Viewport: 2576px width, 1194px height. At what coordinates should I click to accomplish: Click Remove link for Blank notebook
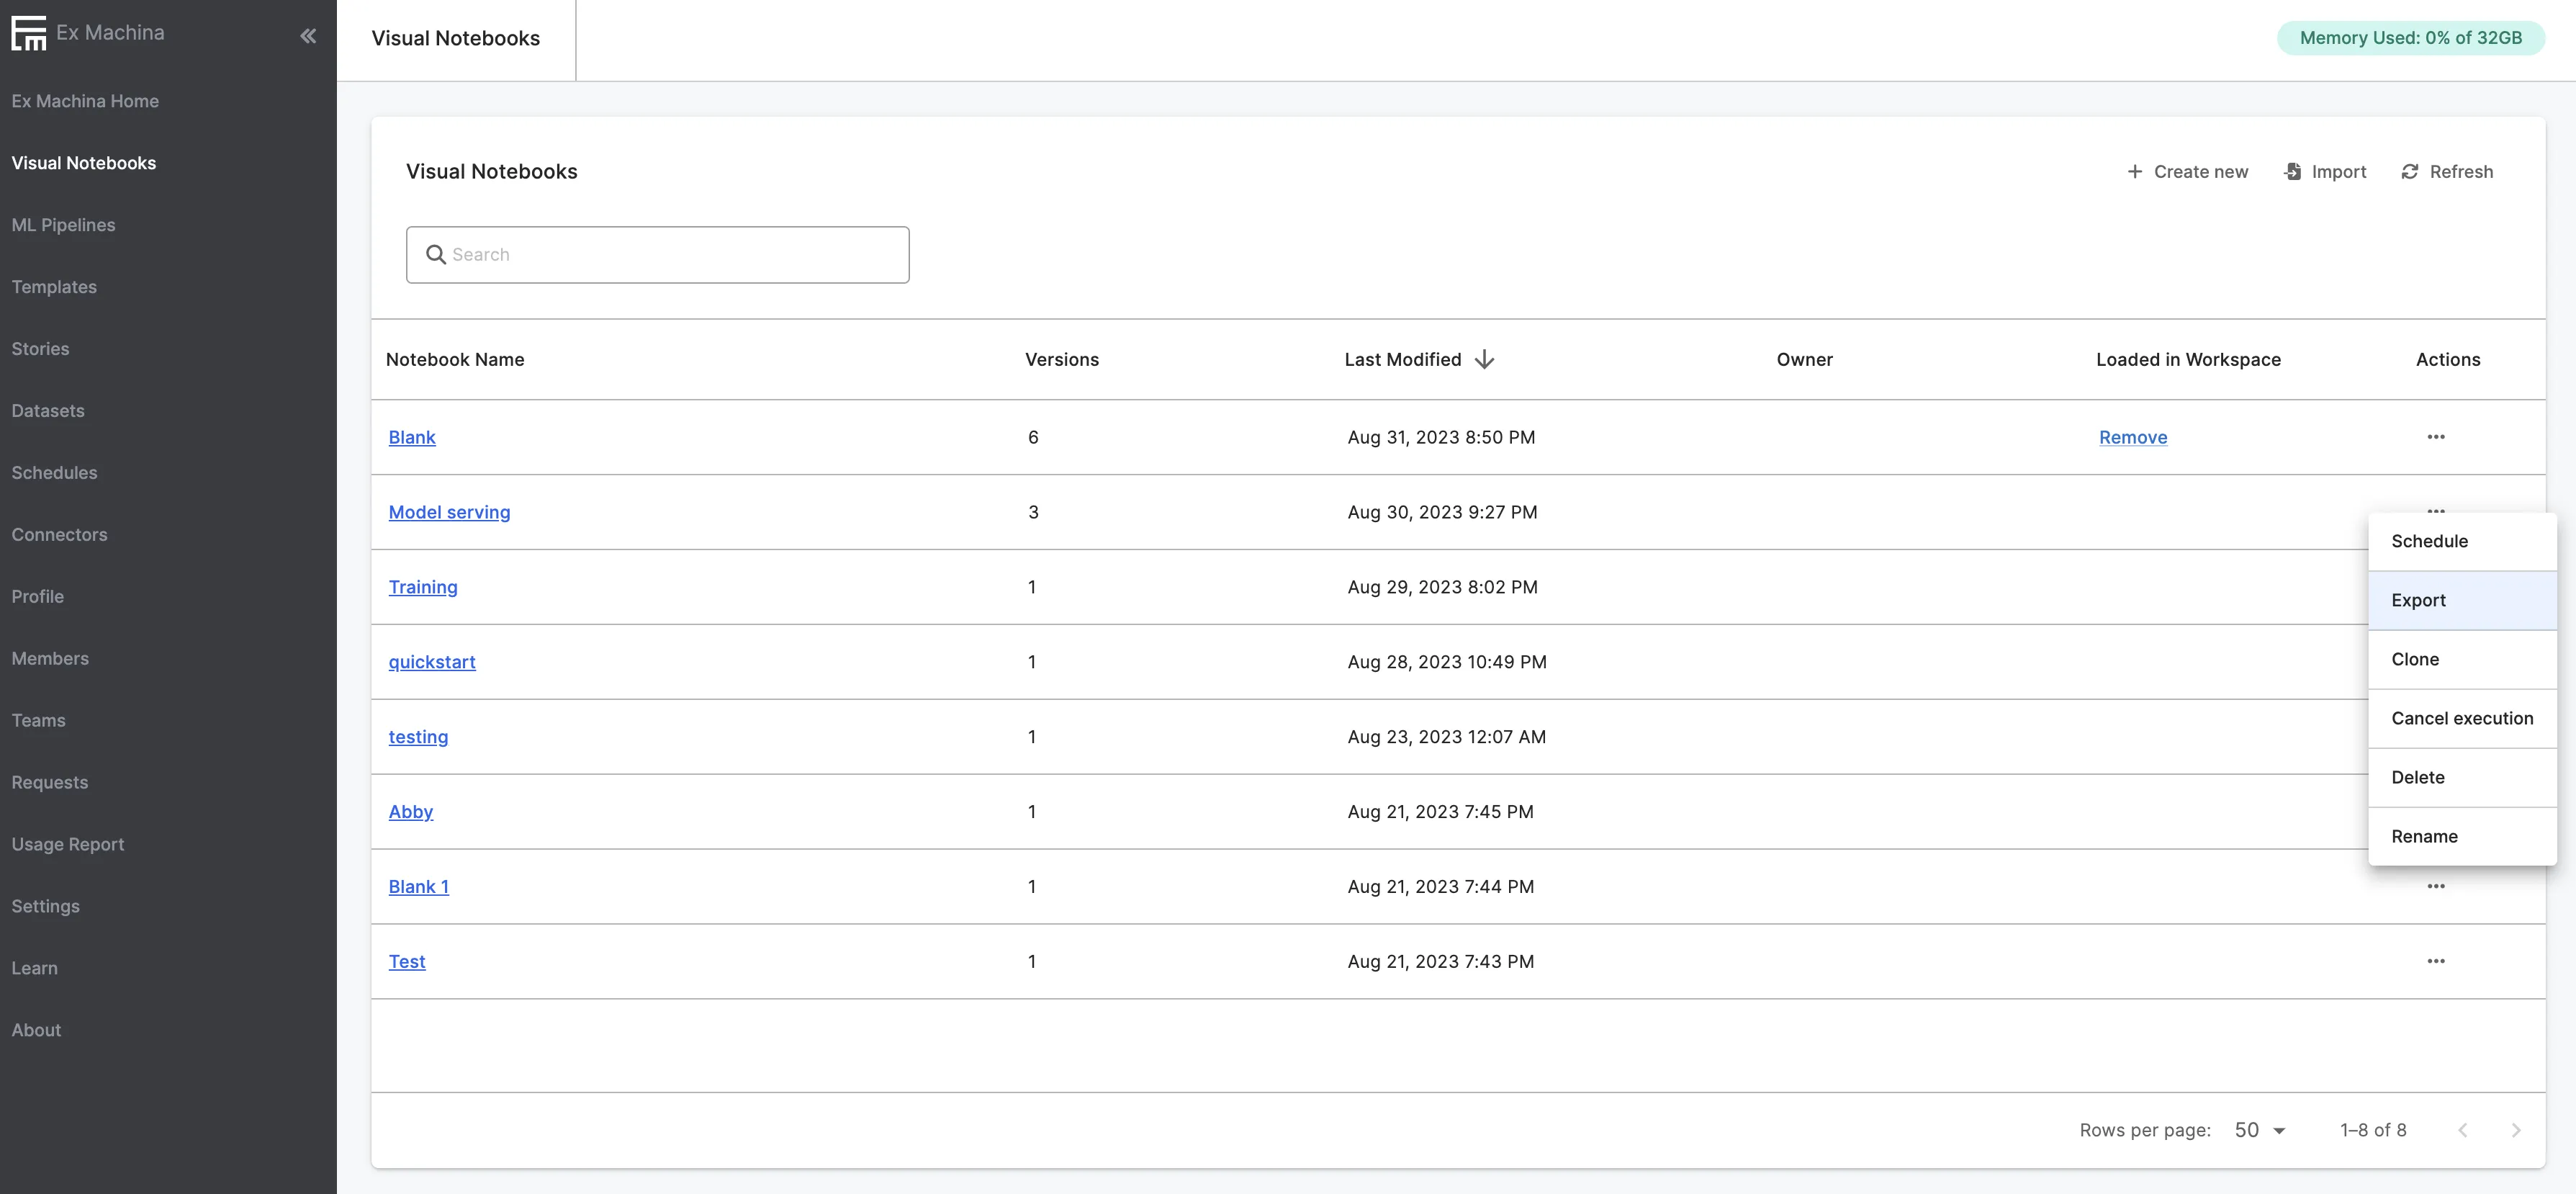pyautogui.click(x=2133, y=437)
